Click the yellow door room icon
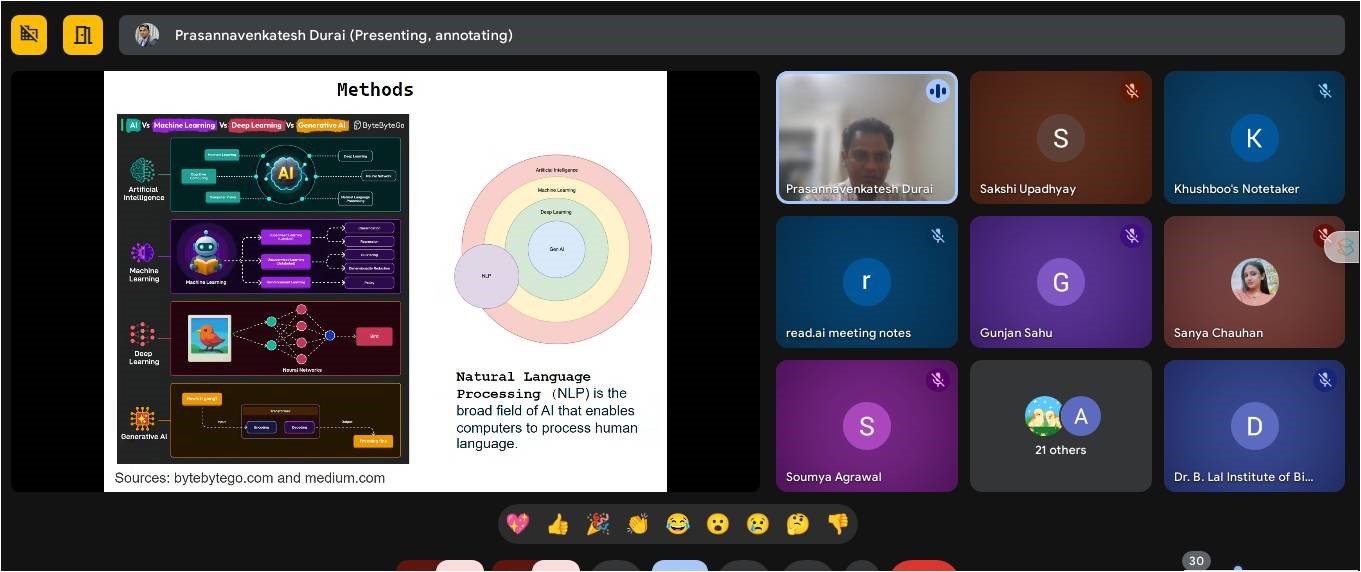 83,35
